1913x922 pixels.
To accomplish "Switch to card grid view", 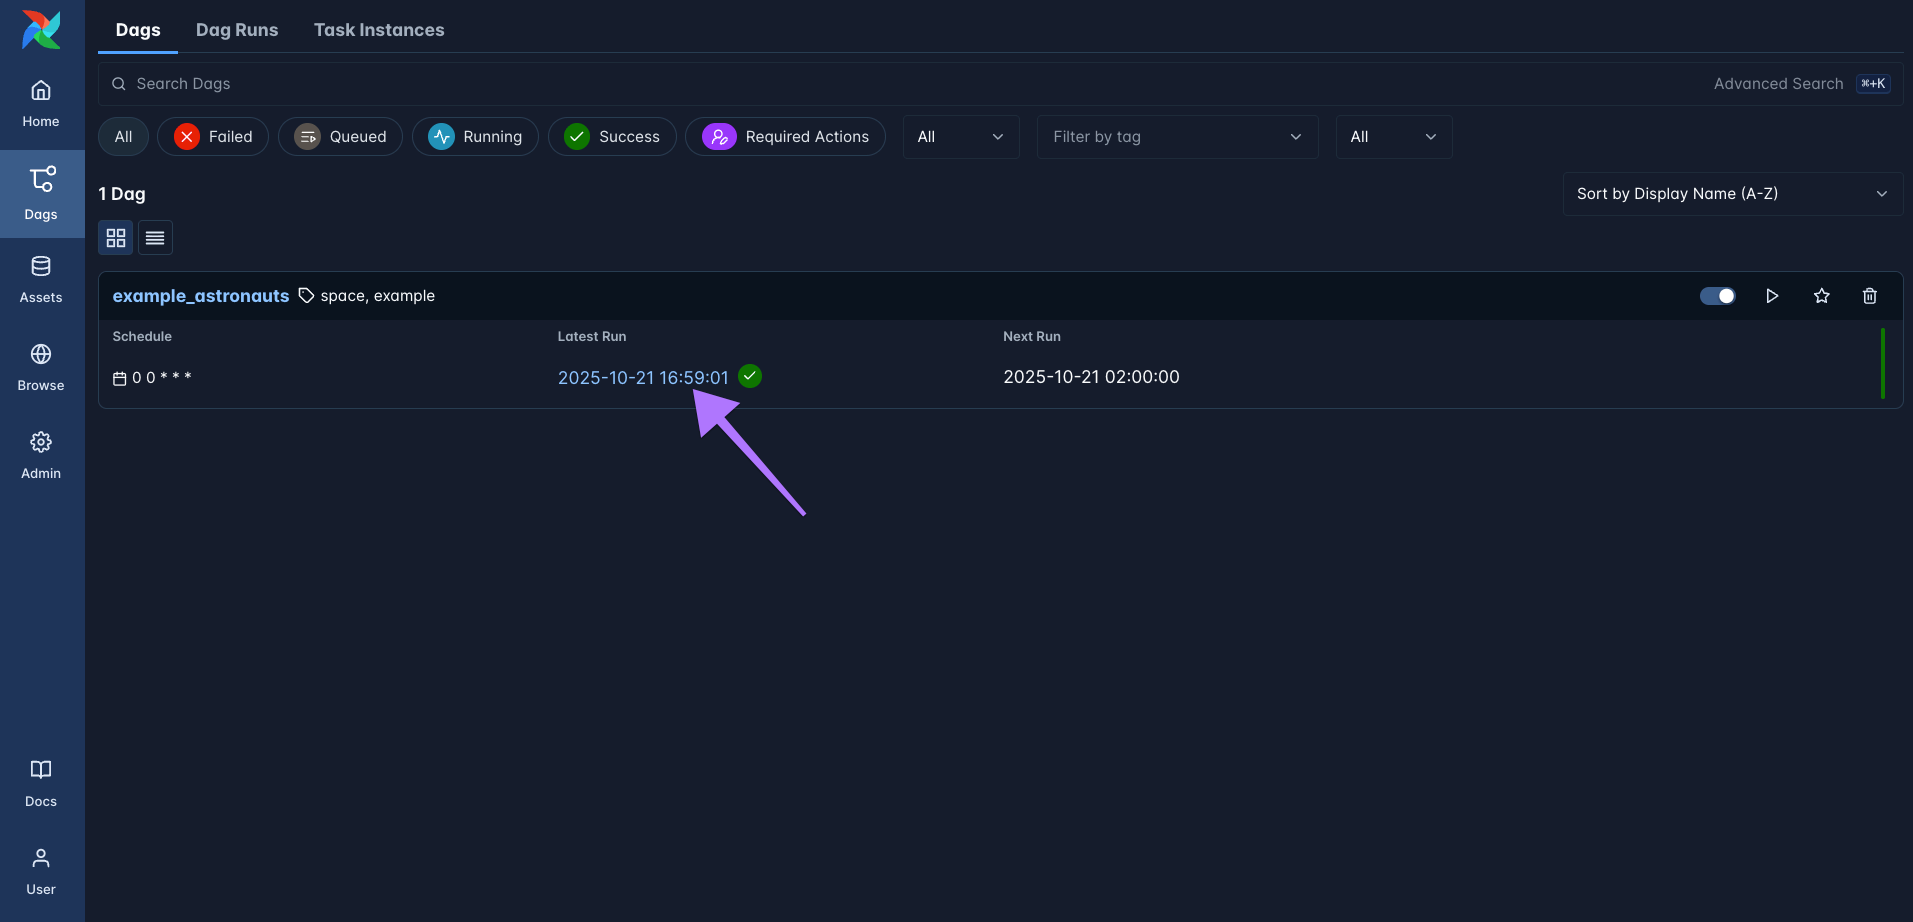I will [x=116, y=238].
